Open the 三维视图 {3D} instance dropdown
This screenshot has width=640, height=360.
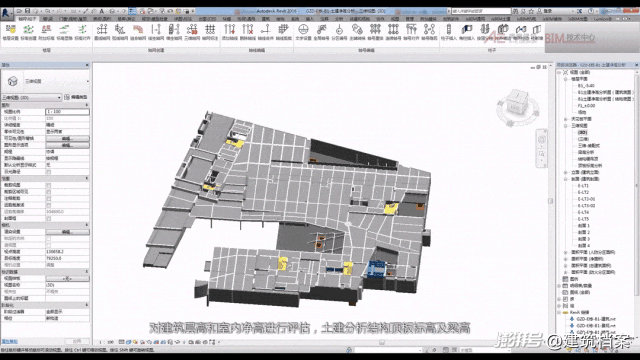32,98
